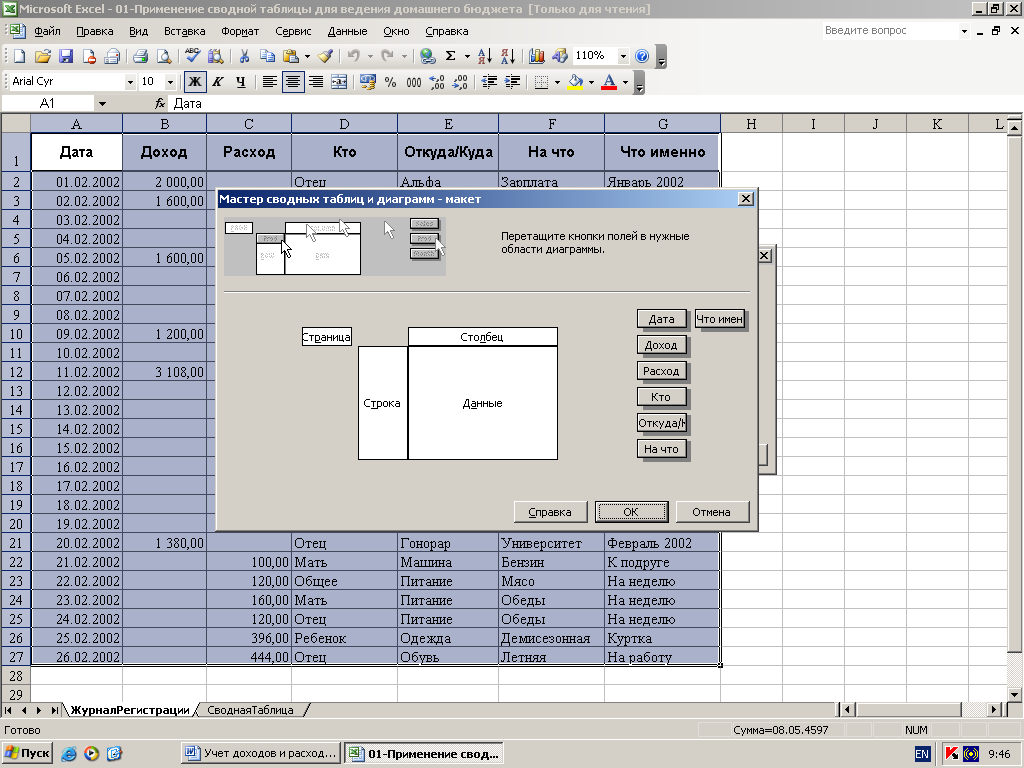Click OK in the layout wizard
The height and width of the screenshot is (768, 1024).
click(632, 512)
